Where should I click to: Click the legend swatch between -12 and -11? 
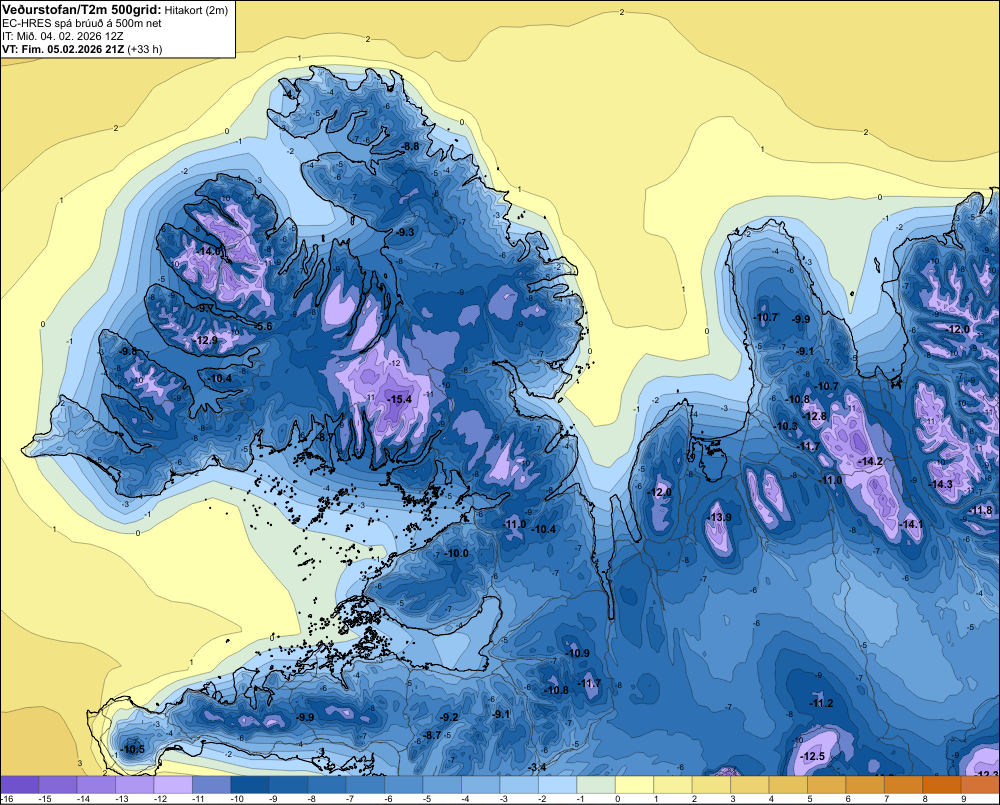point(173,785)
